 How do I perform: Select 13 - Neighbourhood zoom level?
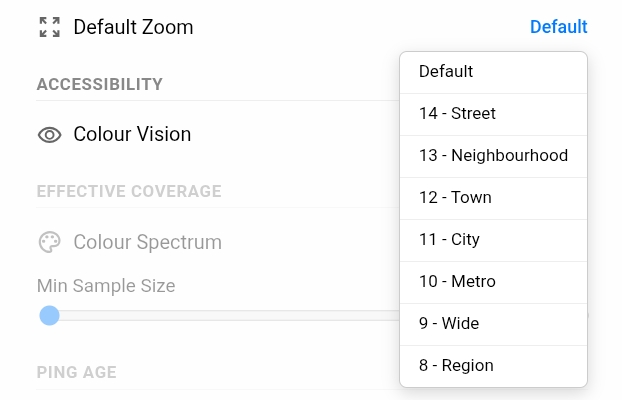(493, 156)
